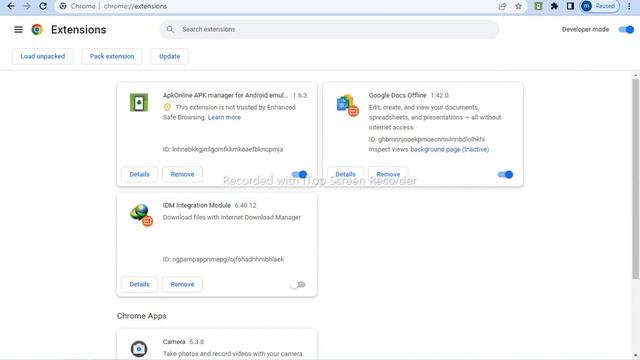Click the ApkOnline APK manager extension icon

pyautogui.click(x=139, y=102)
